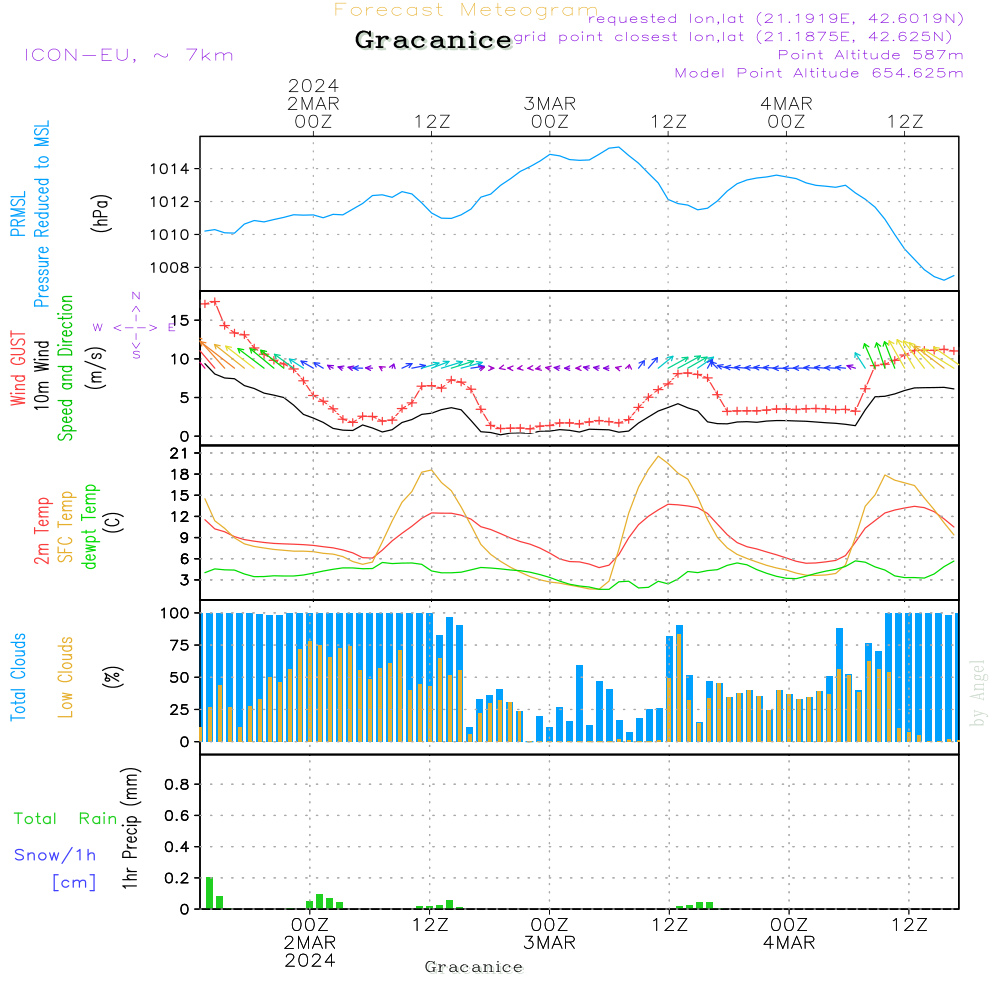Click the Low Clouds legend label

[x=65, y=677]
